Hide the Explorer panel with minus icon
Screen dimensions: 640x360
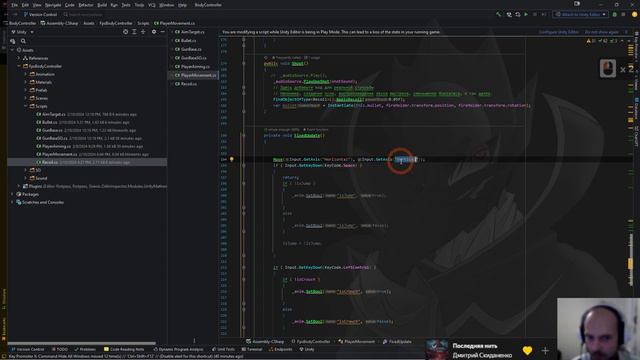tap(162, 31)
